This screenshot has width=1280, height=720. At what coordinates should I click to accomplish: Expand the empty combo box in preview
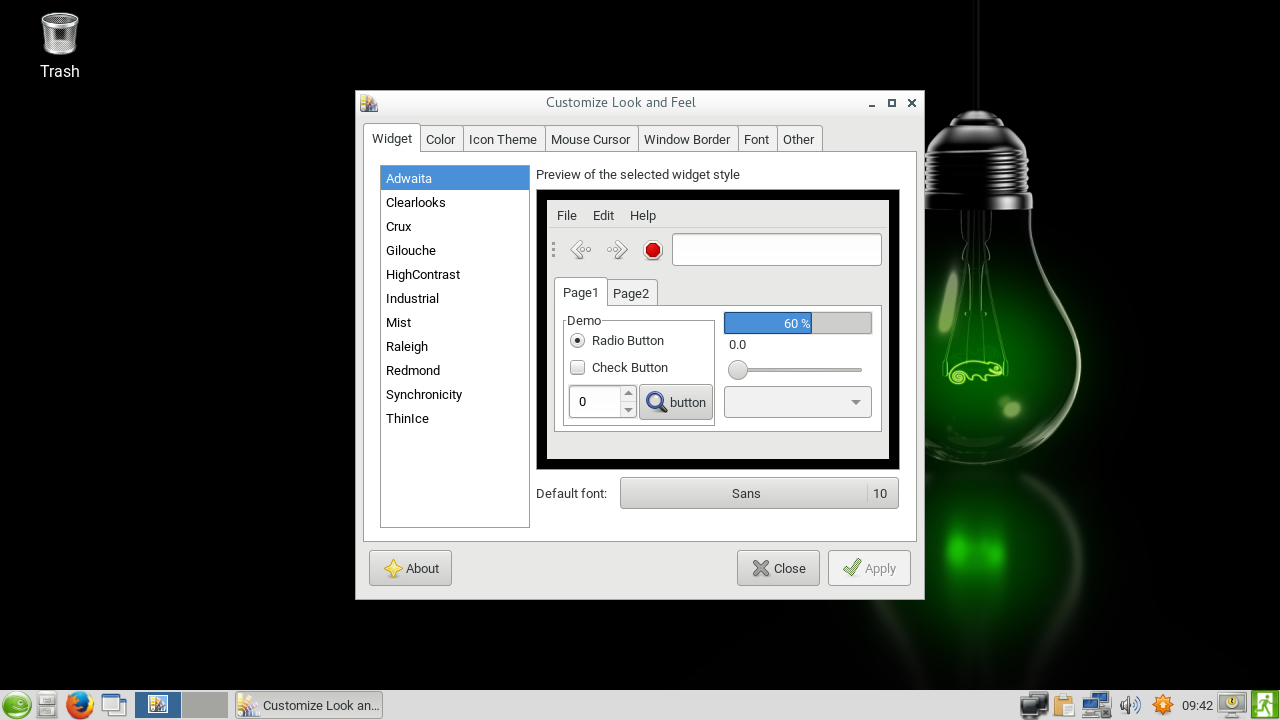point(797,402)
